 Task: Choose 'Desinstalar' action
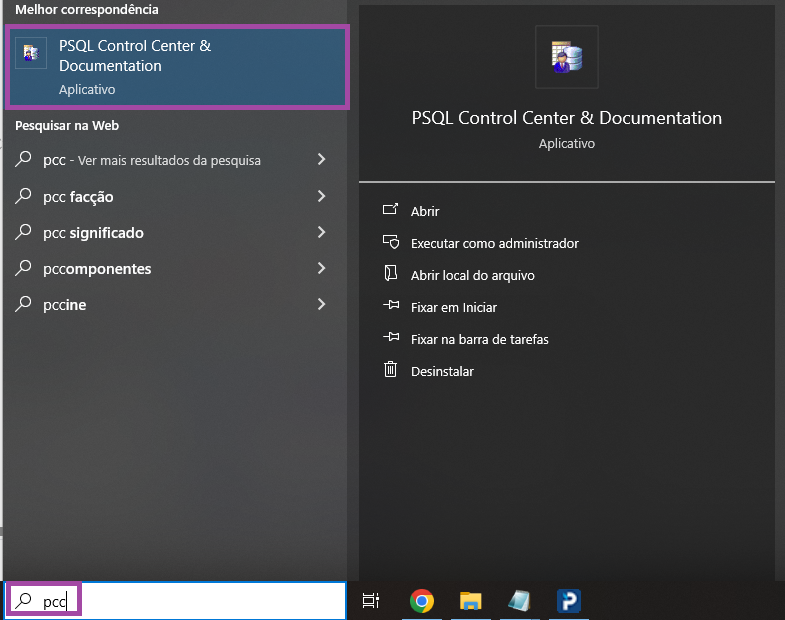[x=442, y=372]
